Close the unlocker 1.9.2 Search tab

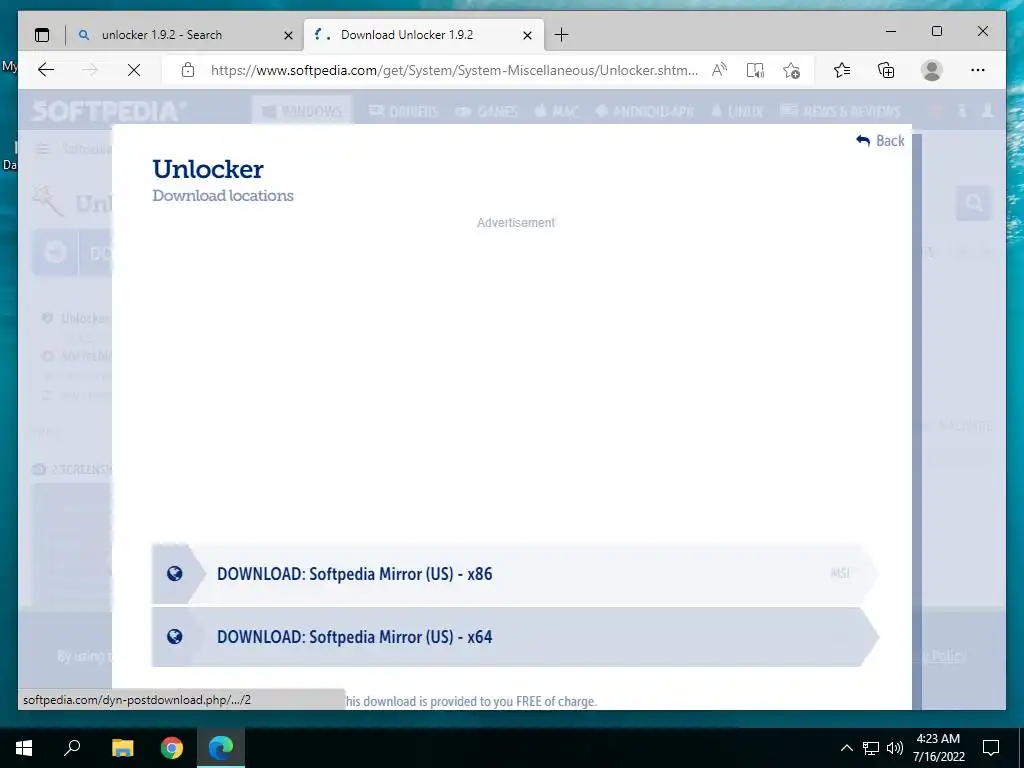coord(288,35)
